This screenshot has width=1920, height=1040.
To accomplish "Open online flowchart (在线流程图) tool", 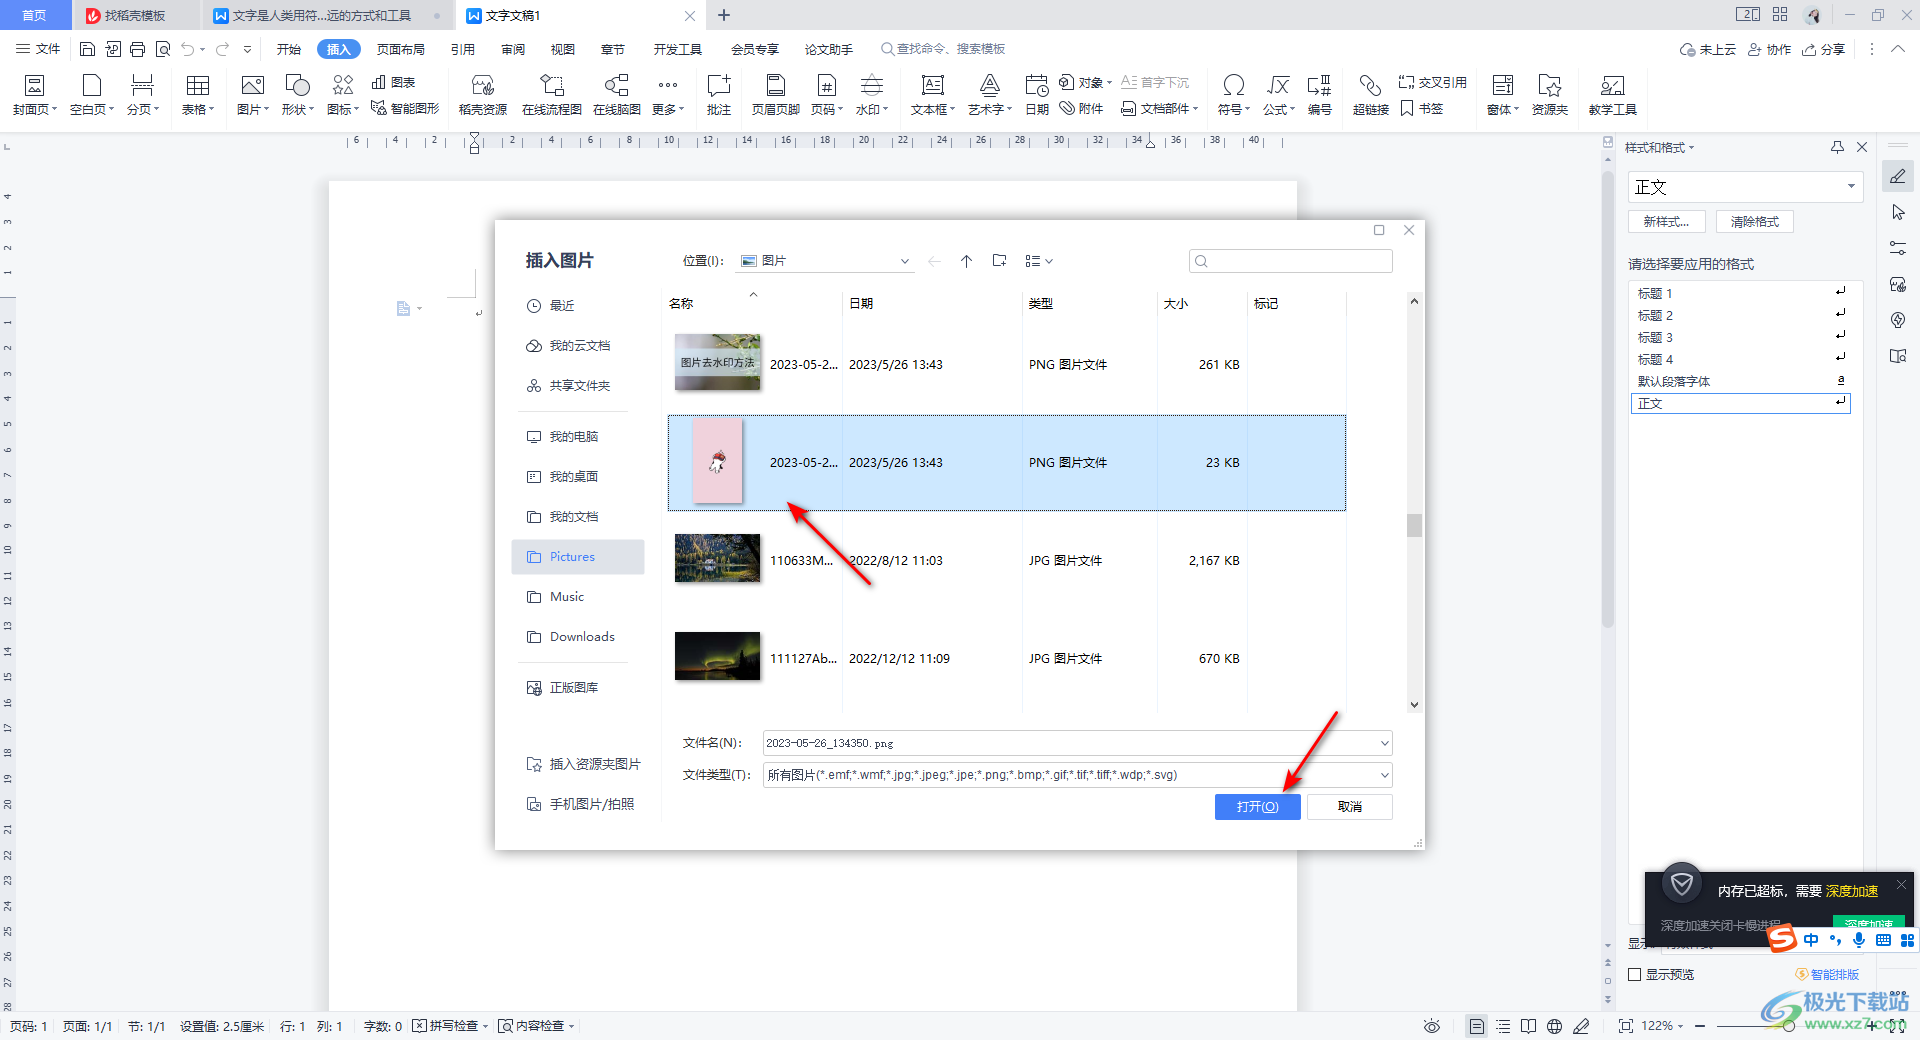I will [x=551, y=95].
